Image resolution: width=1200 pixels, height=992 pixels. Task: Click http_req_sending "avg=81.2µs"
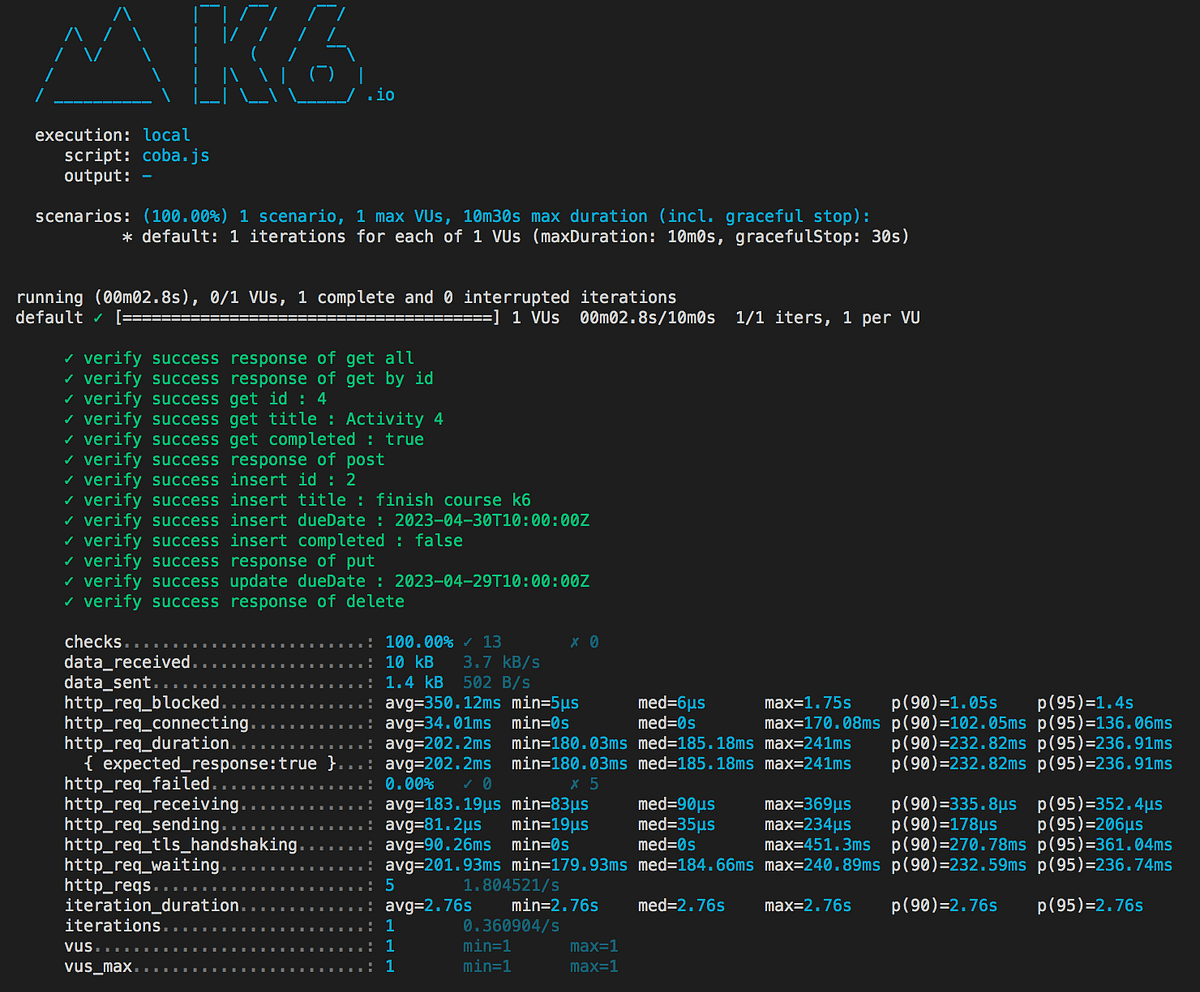coord(434,825)
